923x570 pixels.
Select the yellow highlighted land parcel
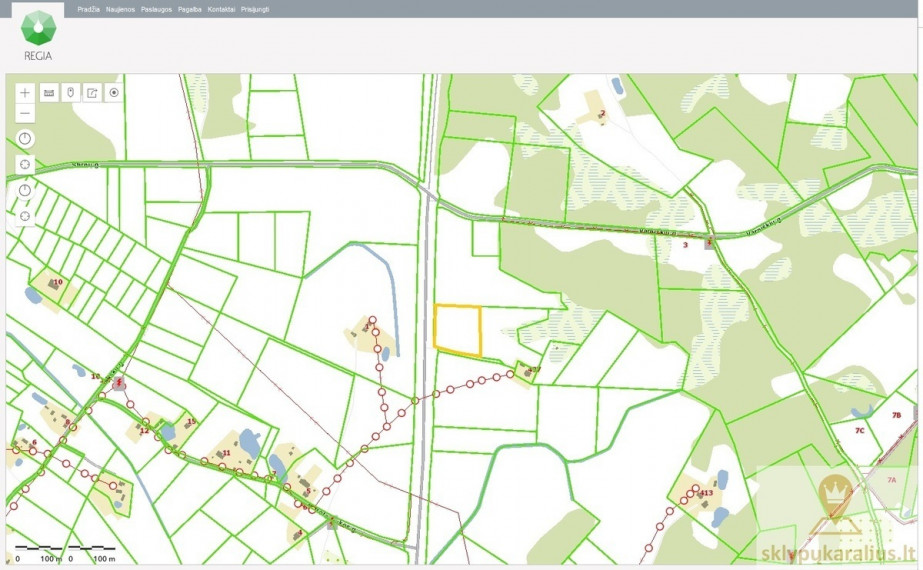pos(457,330)
